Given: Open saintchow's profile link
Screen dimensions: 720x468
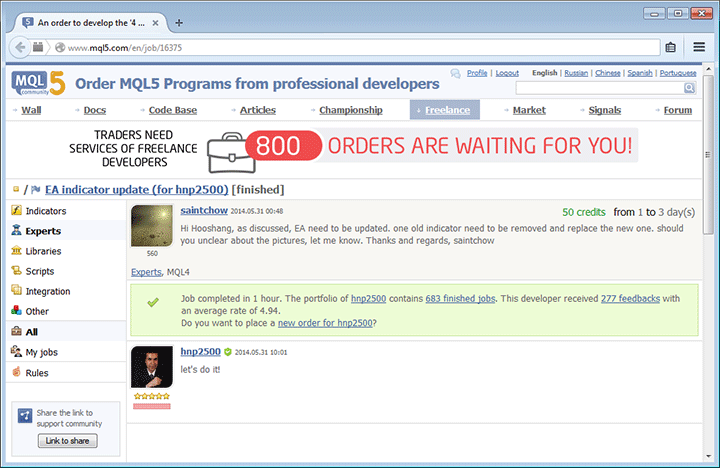Looking at the screenshot, I should coord(204,210).
